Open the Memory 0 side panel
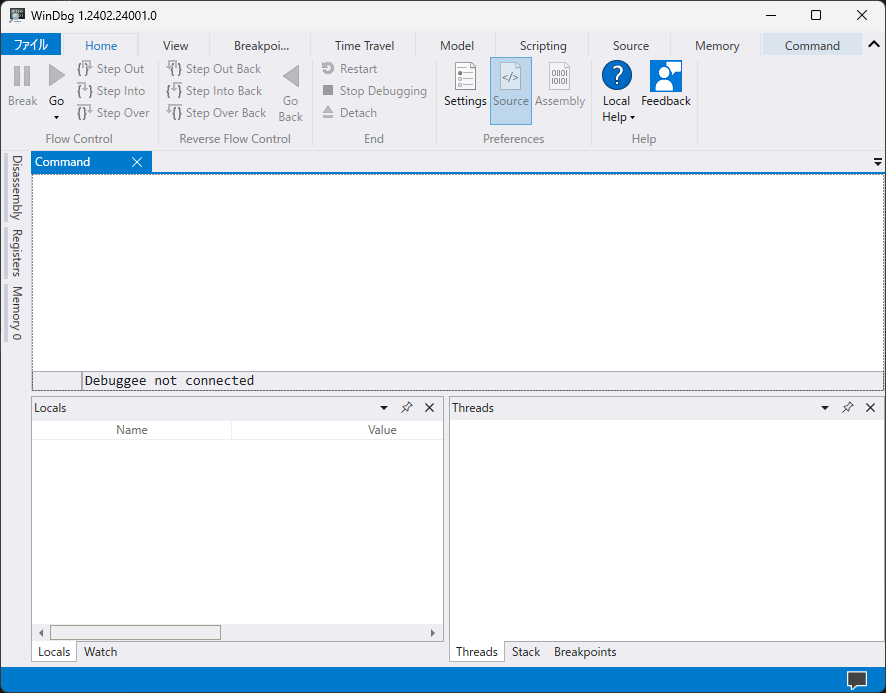886x693 pixels. click(x=16, y=313)
